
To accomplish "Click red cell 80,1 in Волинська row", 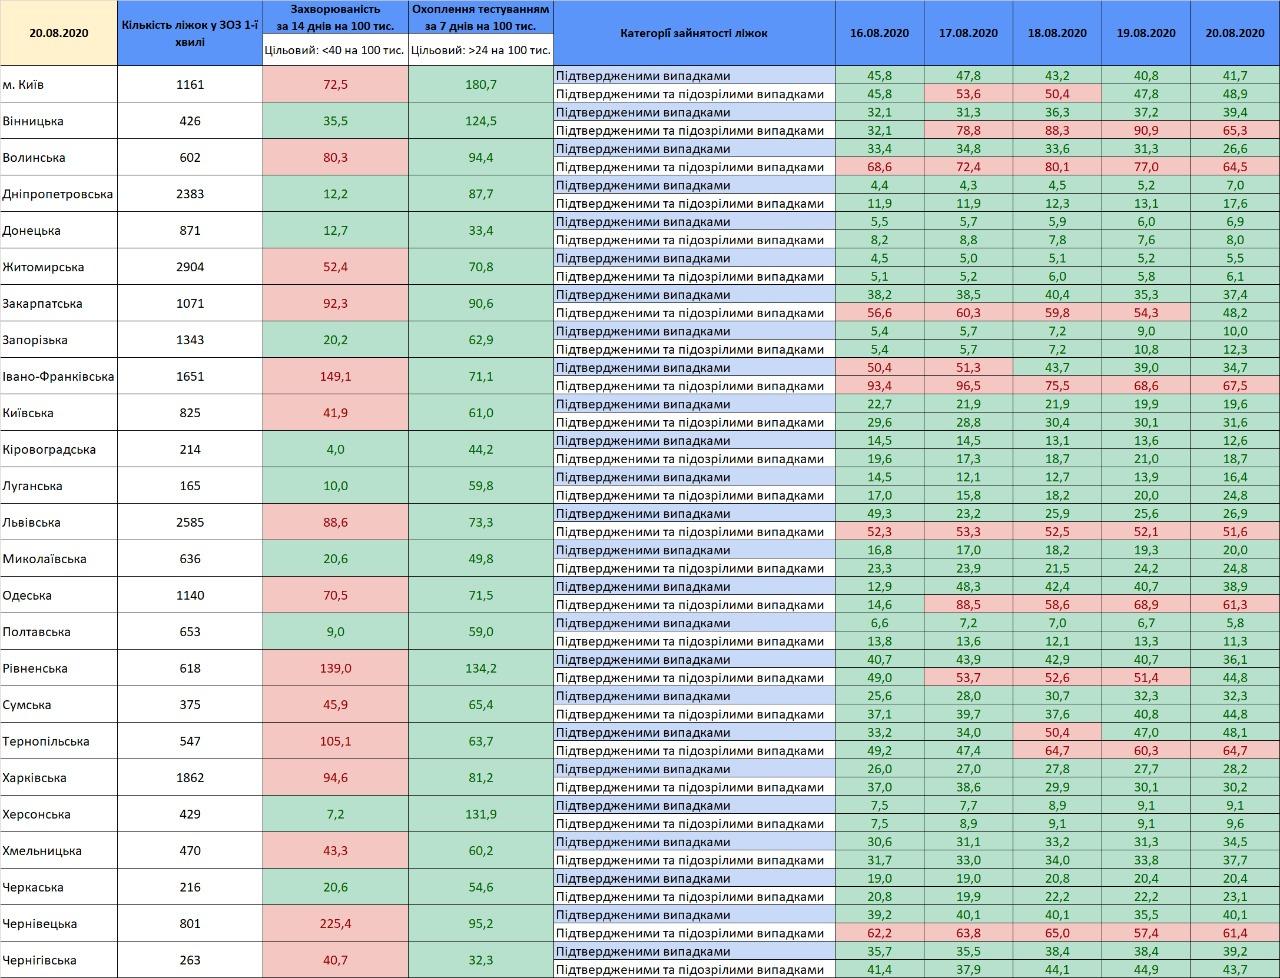I will [x=1057, y=167].
